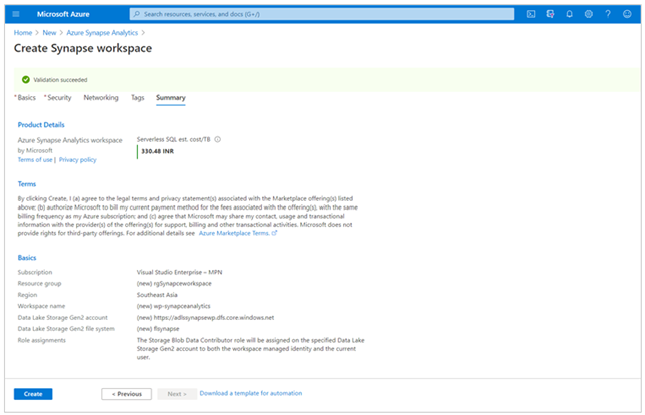Focus the Search resources, services, and docs field
The image size is (645, 415).
[322, 14]
